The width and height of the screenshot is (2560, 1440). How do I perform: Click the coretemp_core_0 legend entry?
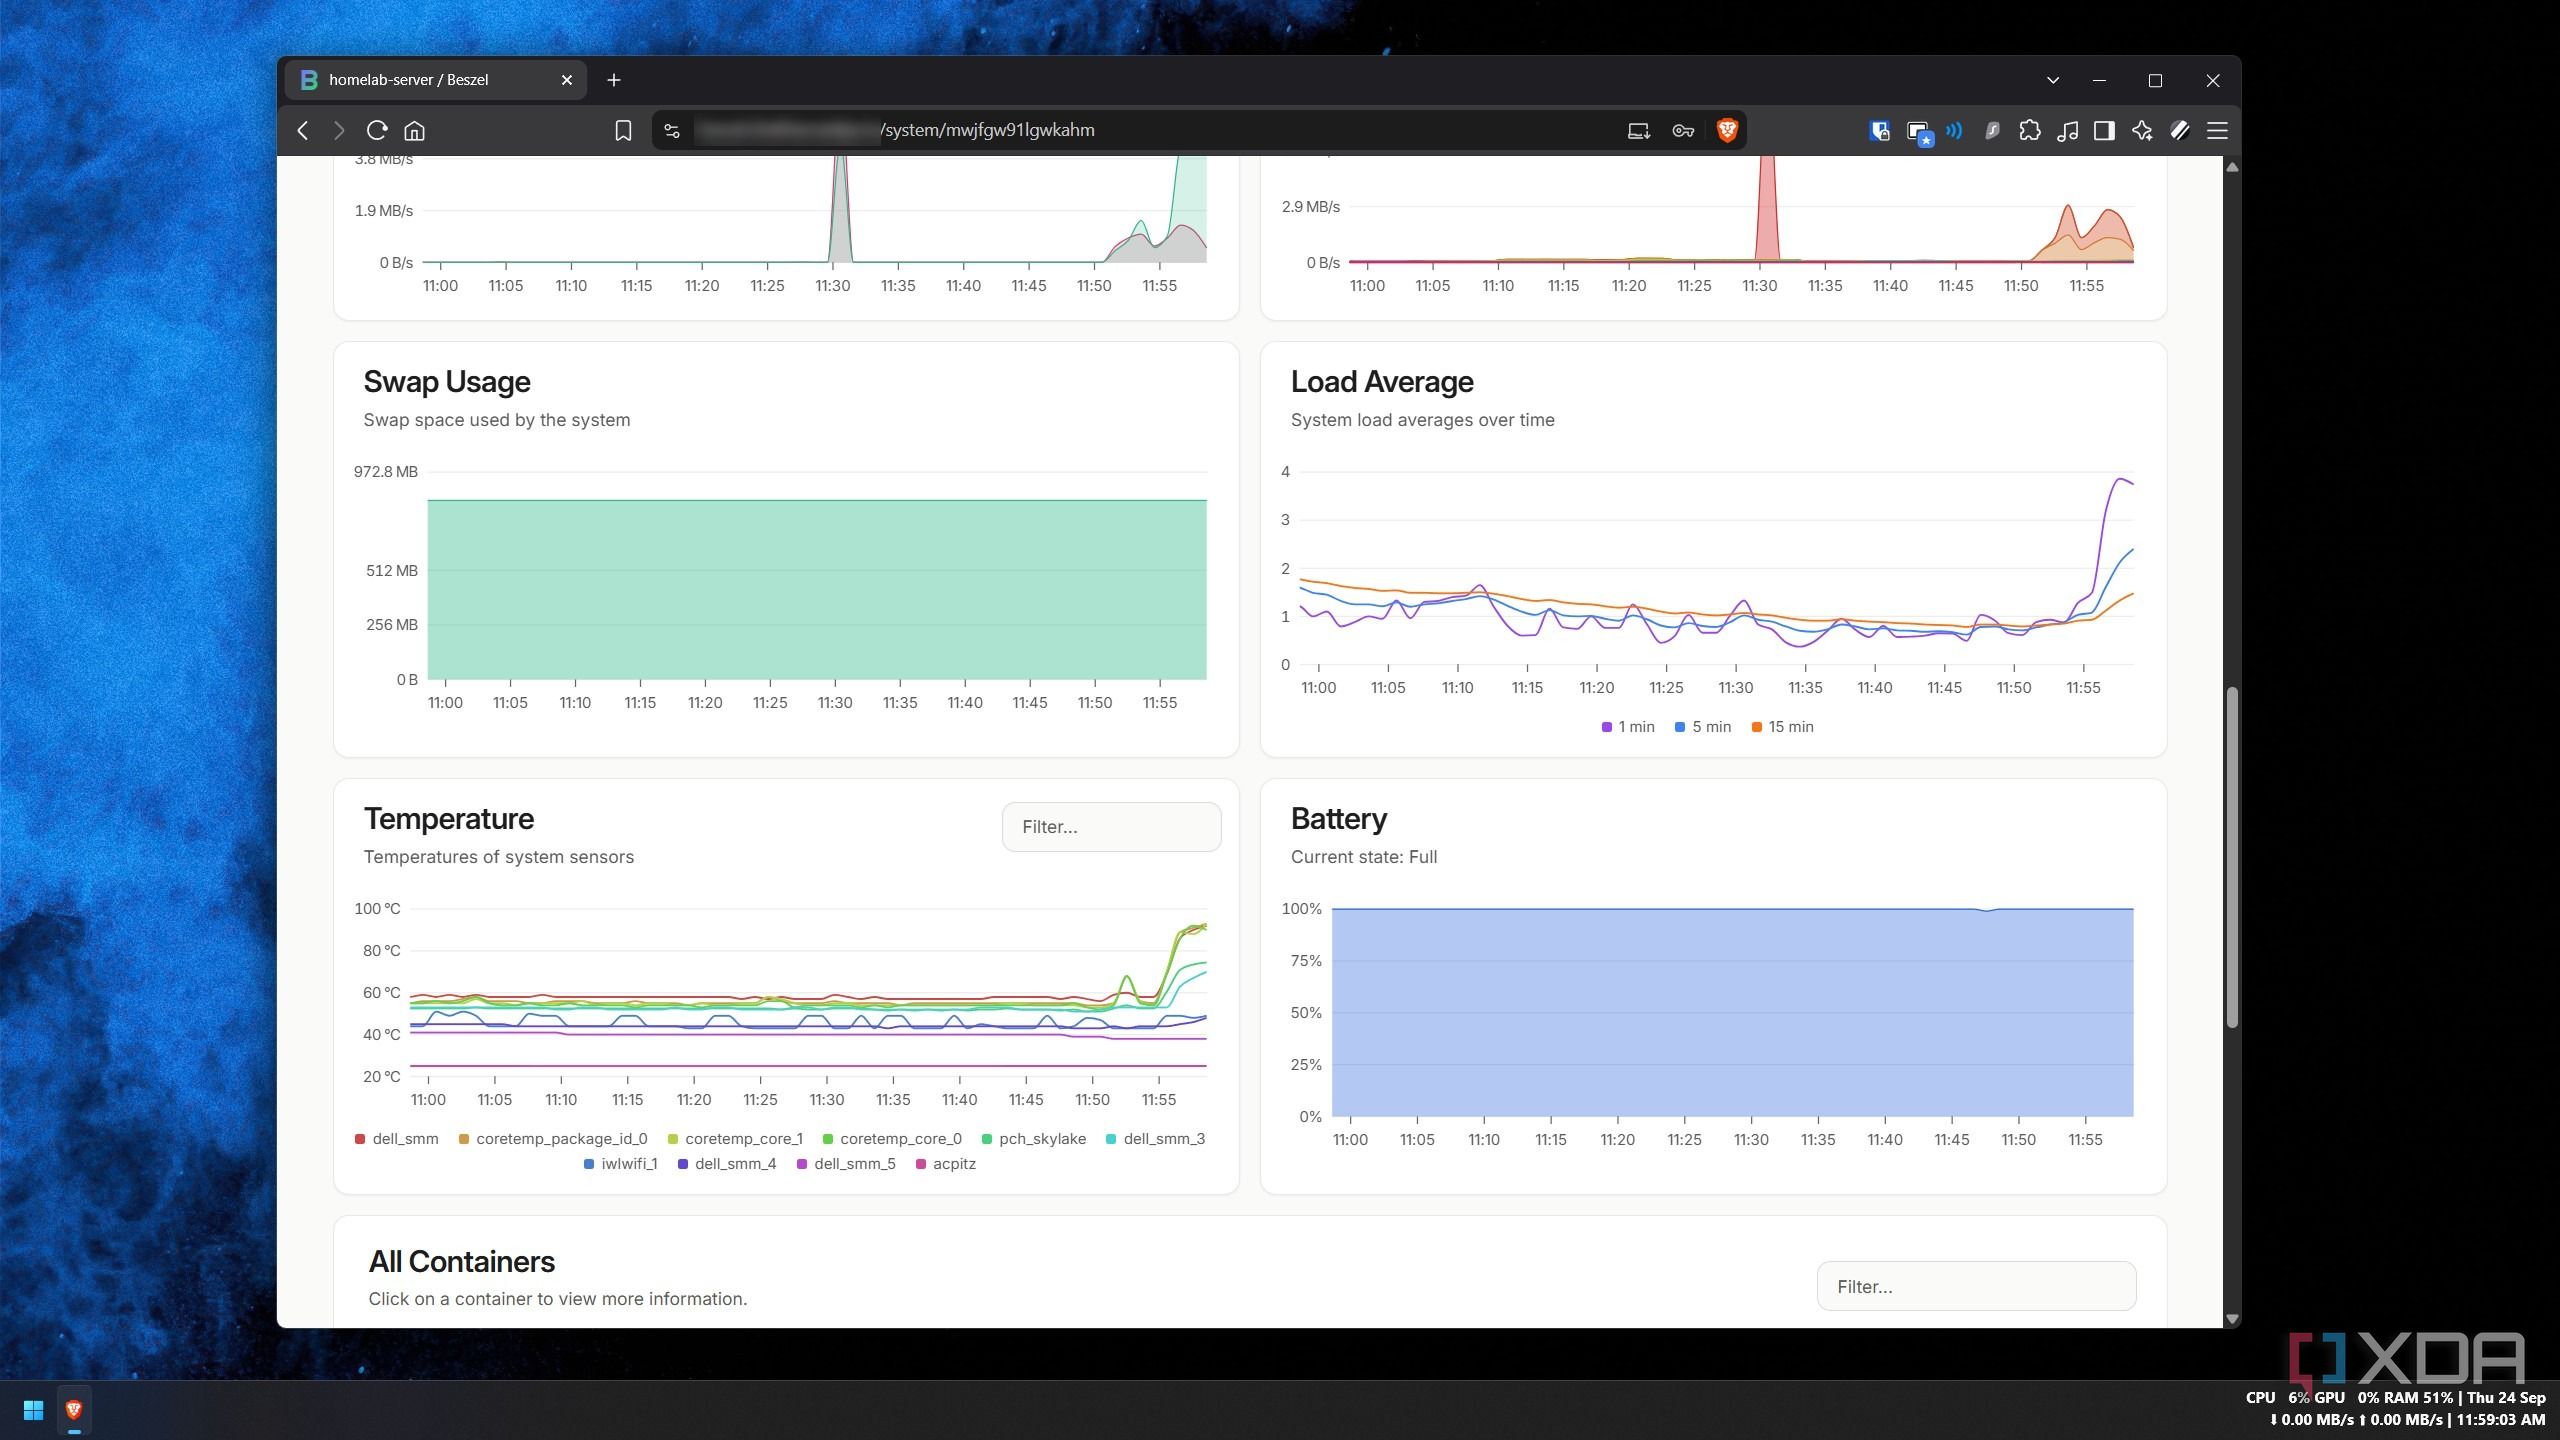click(x=892, y=1139)
